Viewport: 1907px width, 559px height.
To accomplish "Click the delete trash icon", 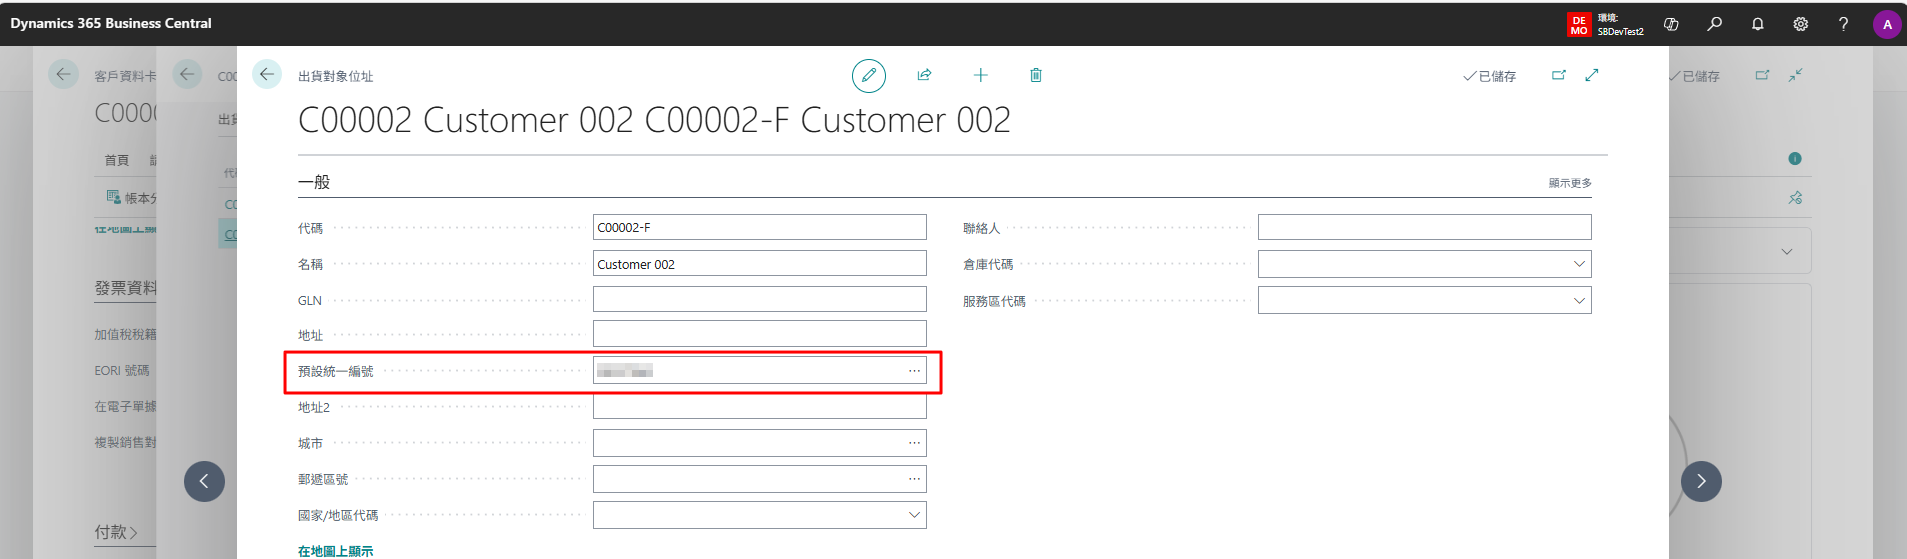I will 1036,75.
